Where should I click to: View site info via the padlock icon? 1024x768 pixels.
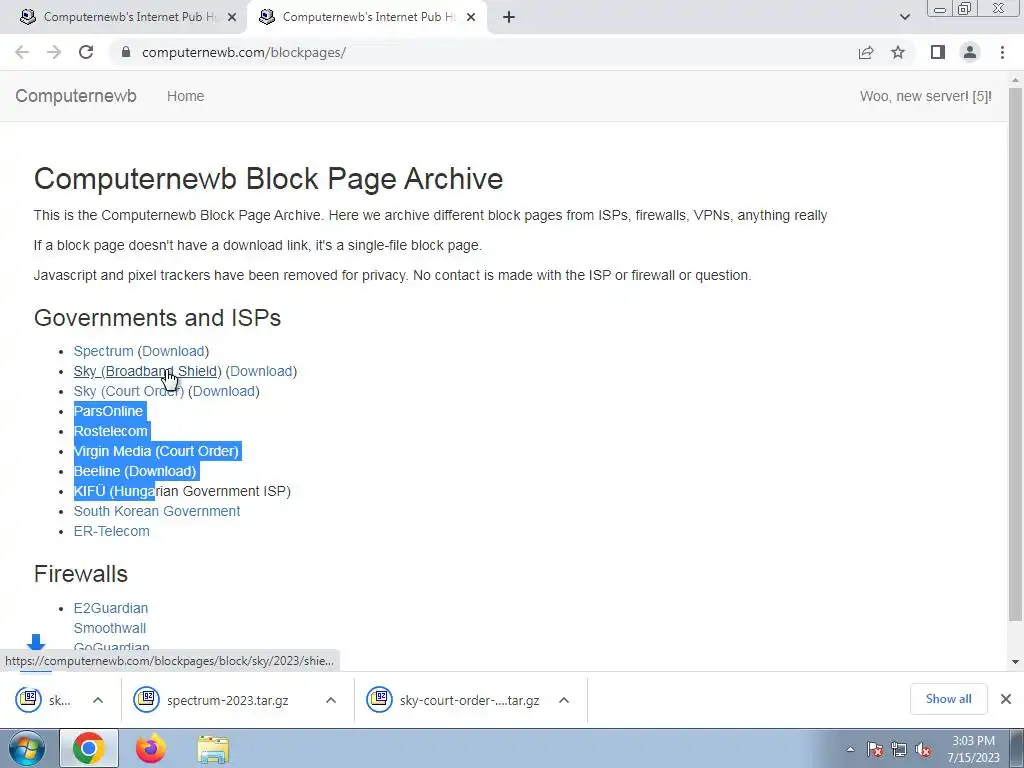tap(126, 52)
